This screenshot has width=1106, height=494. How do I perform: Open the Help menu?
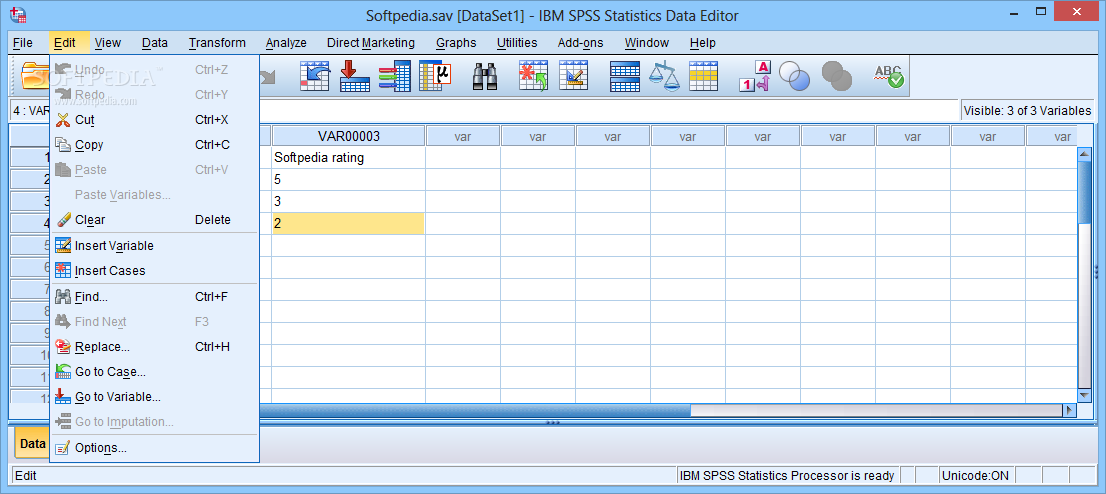click(703, 43)
